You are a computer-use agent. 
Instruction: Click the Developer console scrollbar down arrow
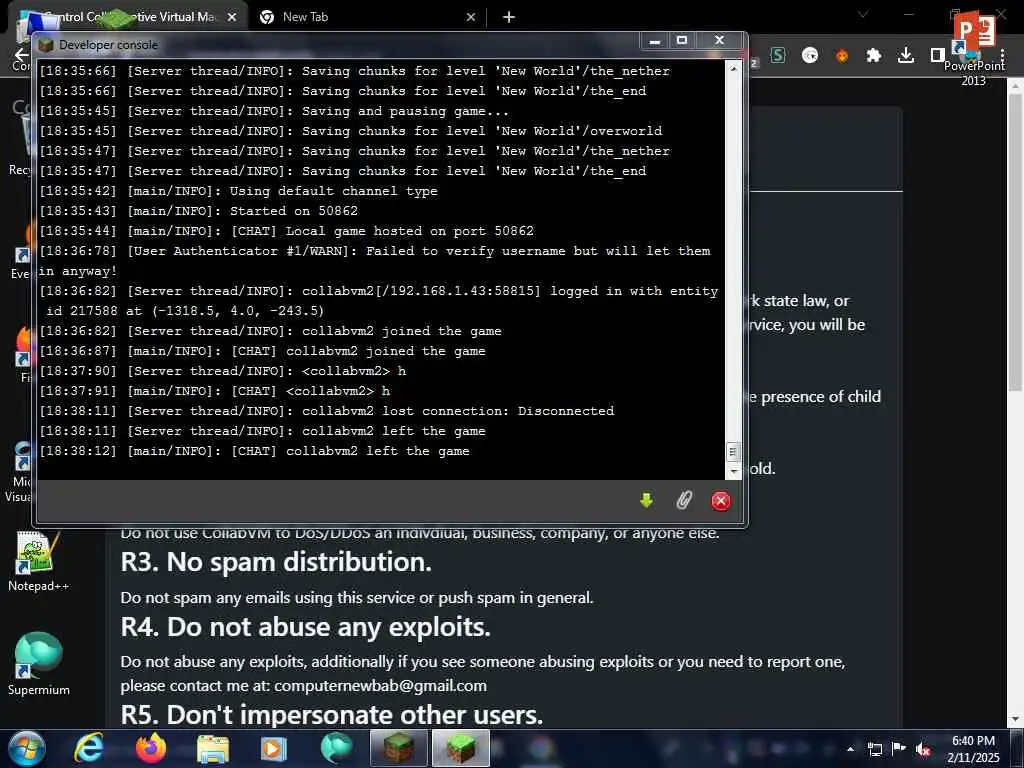tap(733, 472)
